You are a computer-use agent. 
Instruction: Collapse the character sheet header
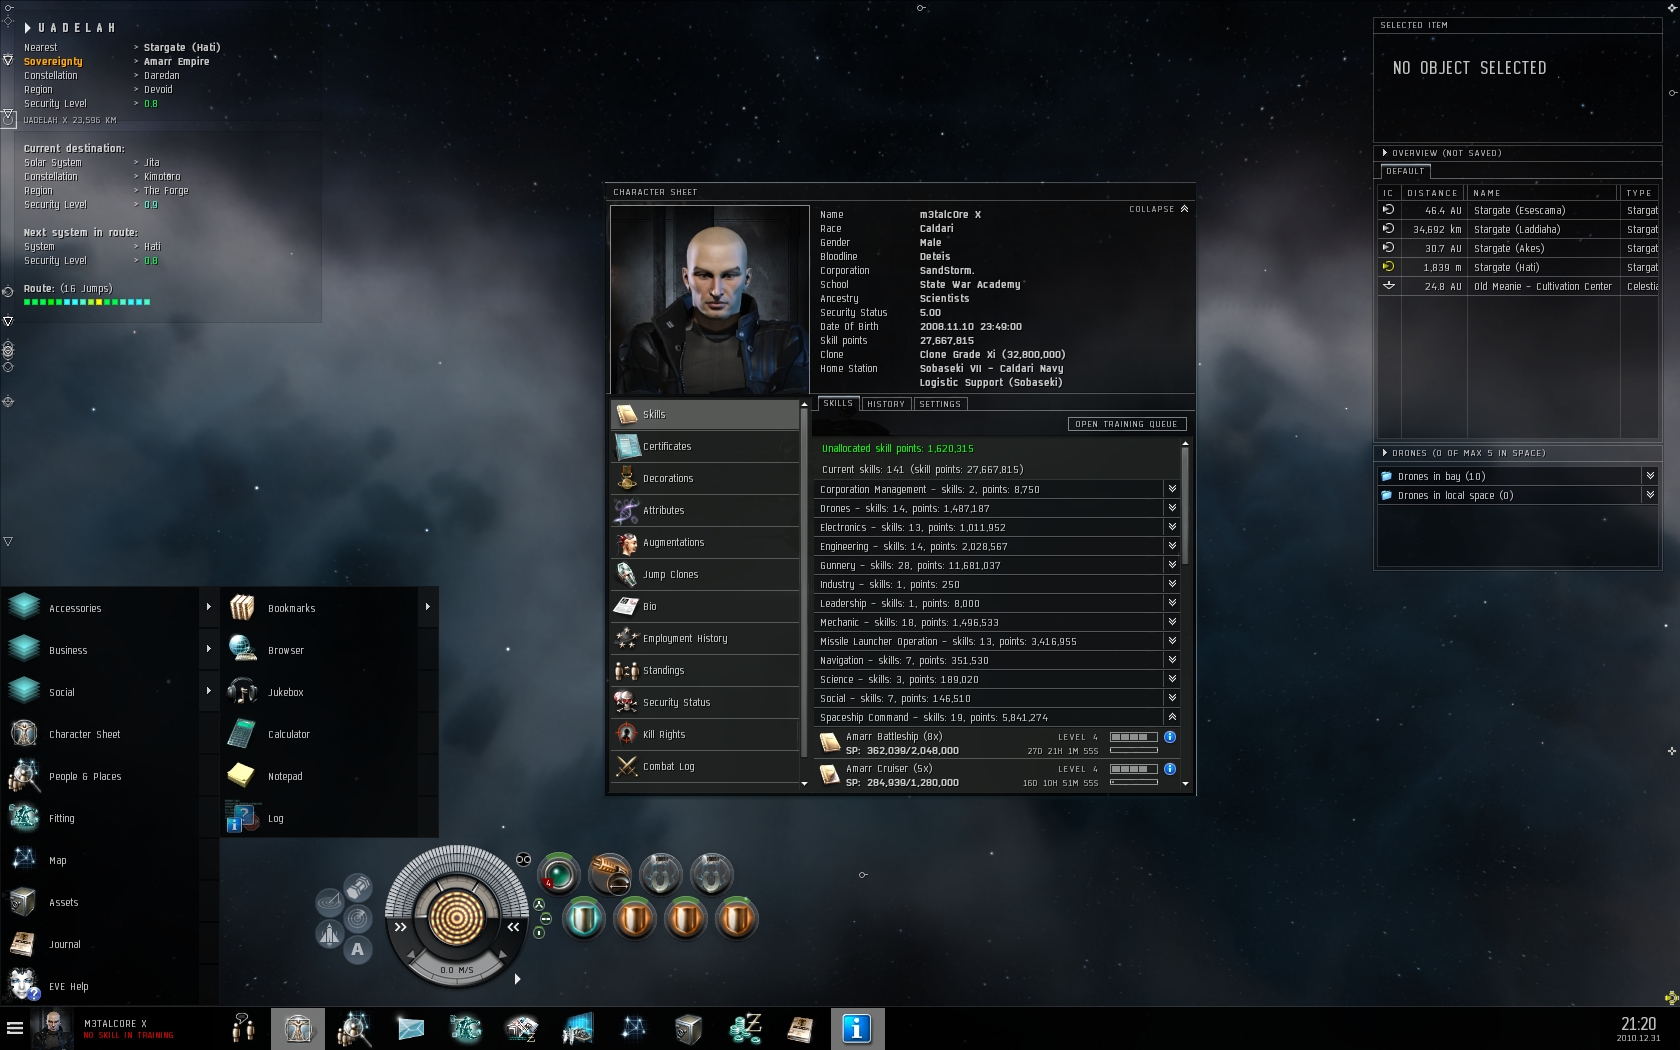click(1159, 209)
